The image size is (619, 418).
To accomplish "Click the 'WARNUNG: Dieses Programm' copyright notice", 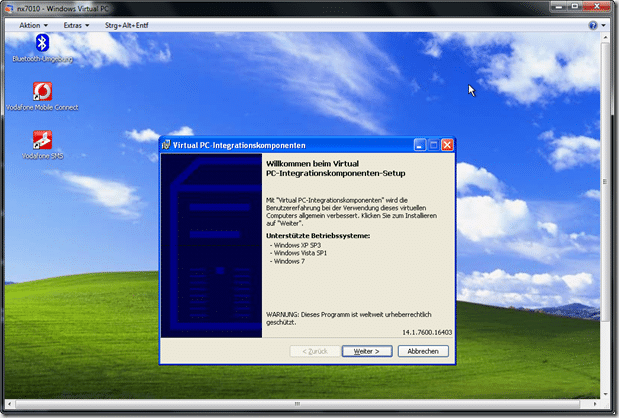I will [349, 318].
